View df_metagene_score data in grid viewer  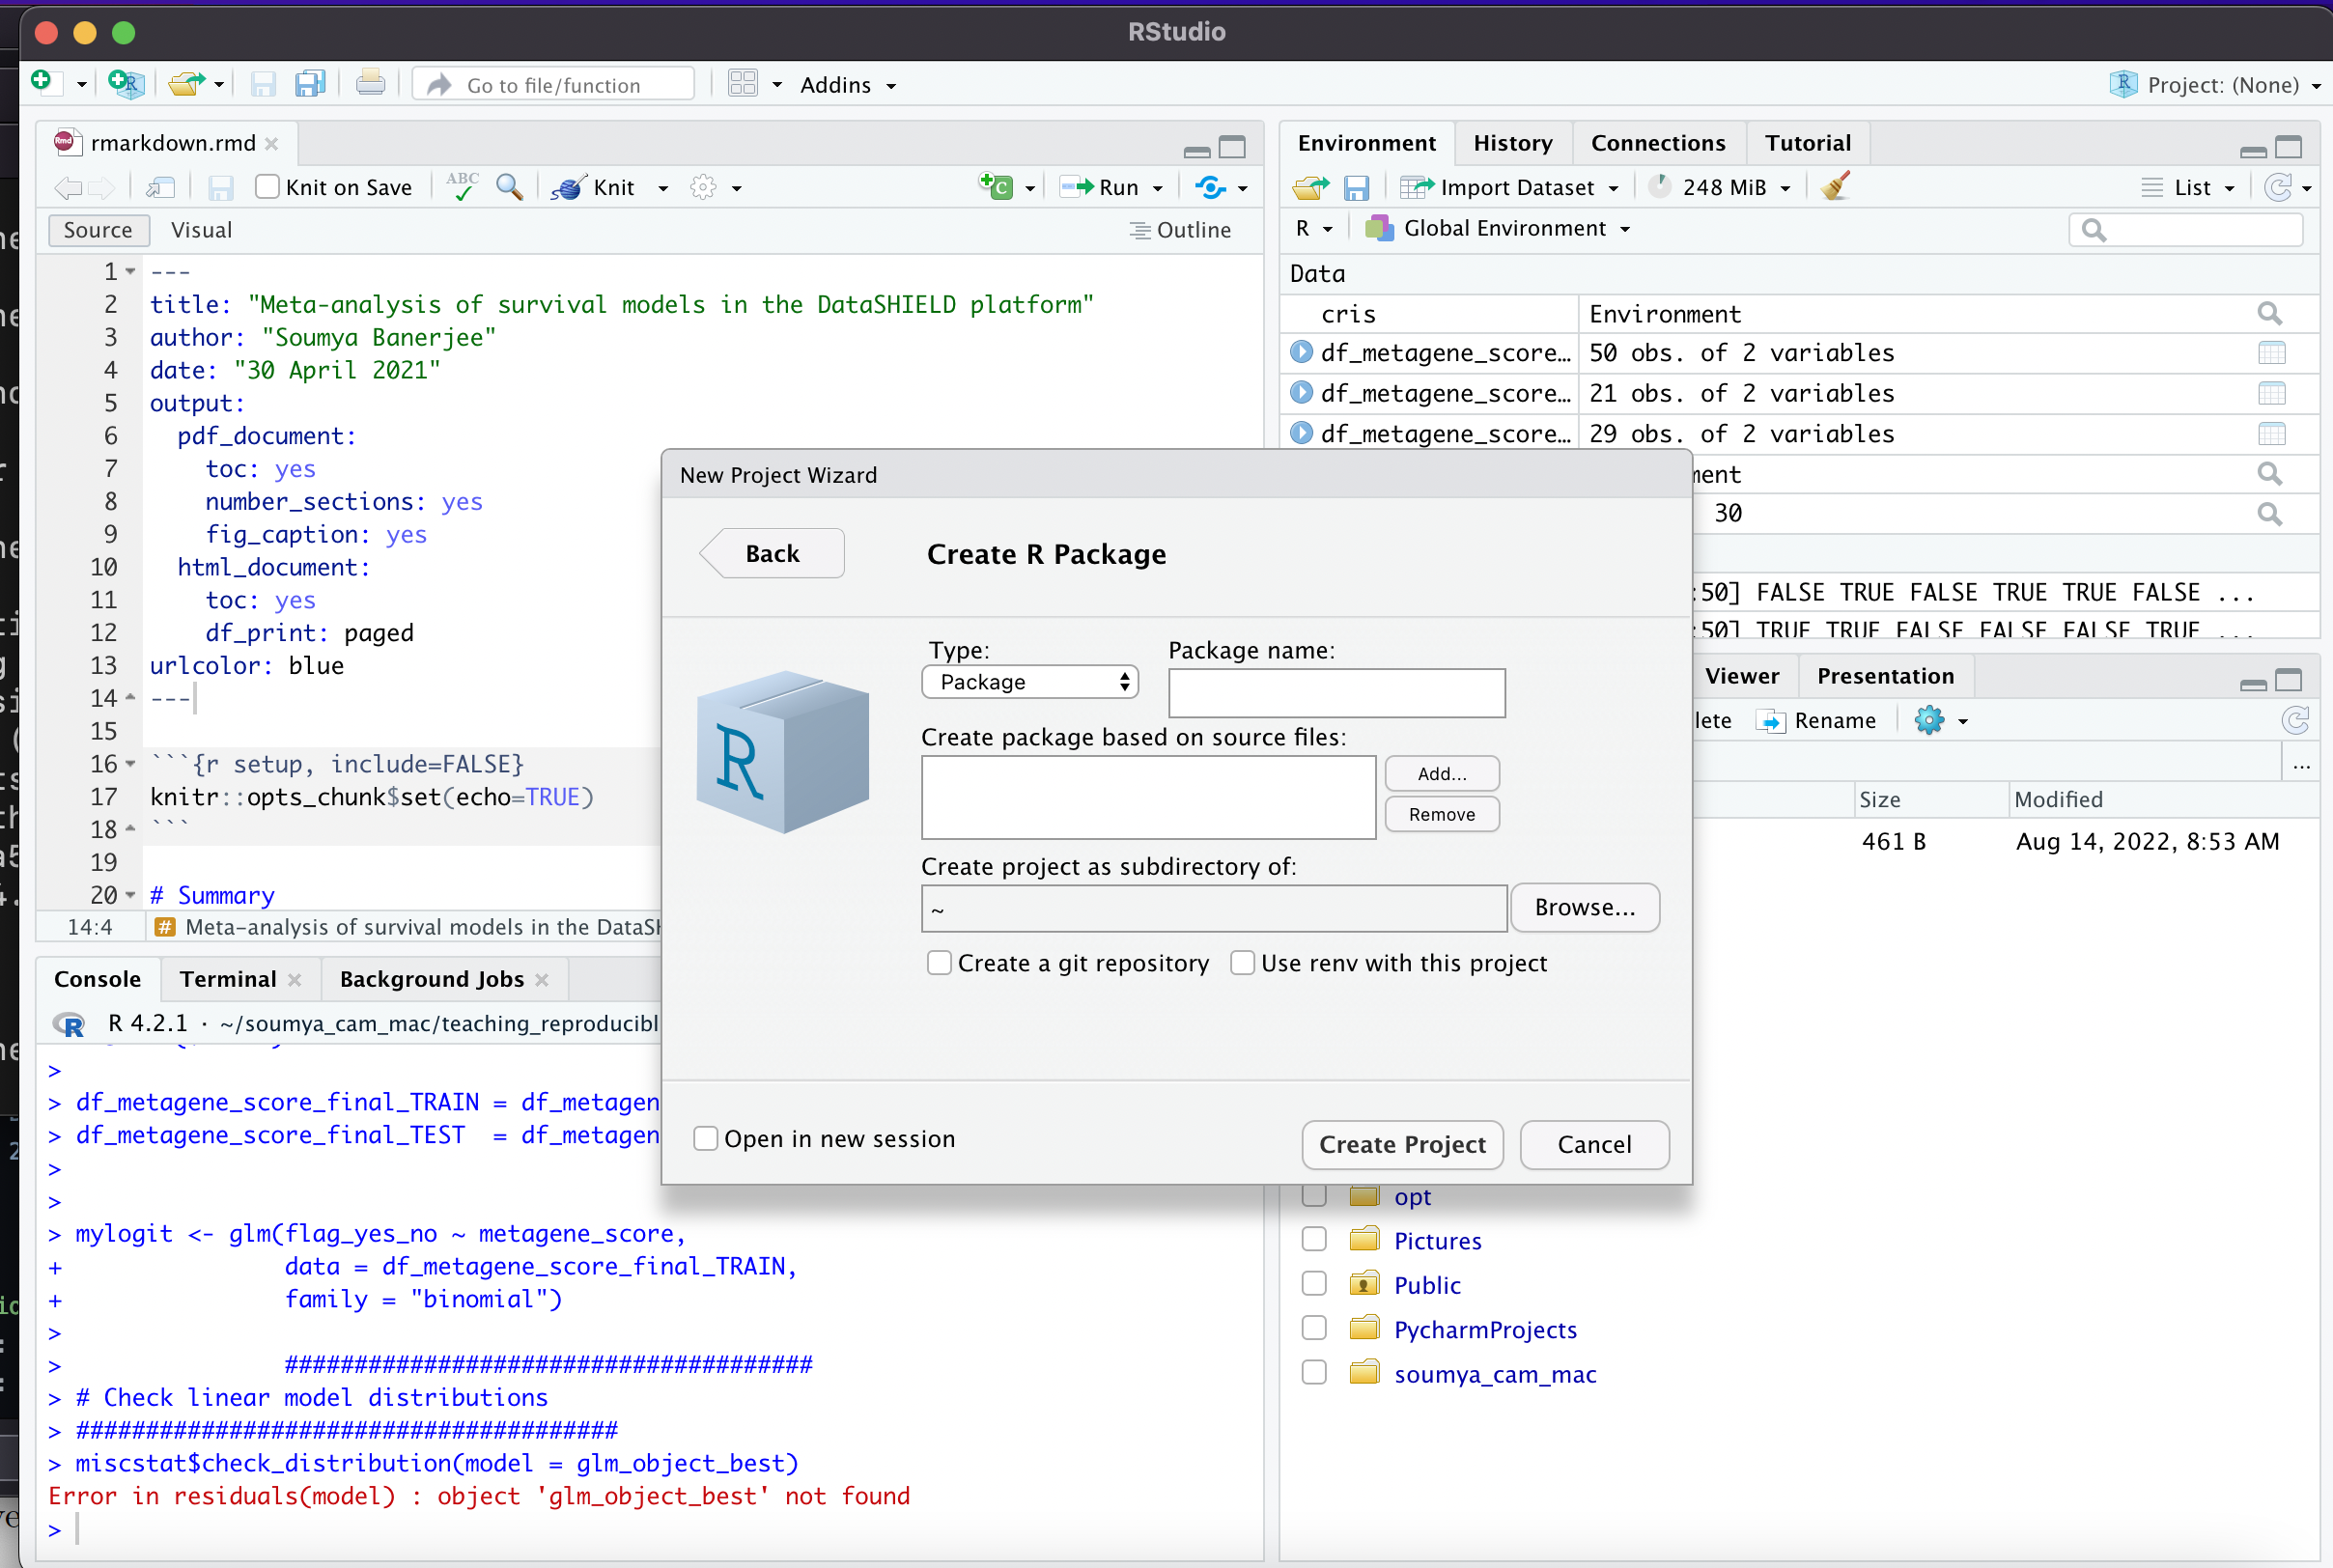tap(2271, 352)
